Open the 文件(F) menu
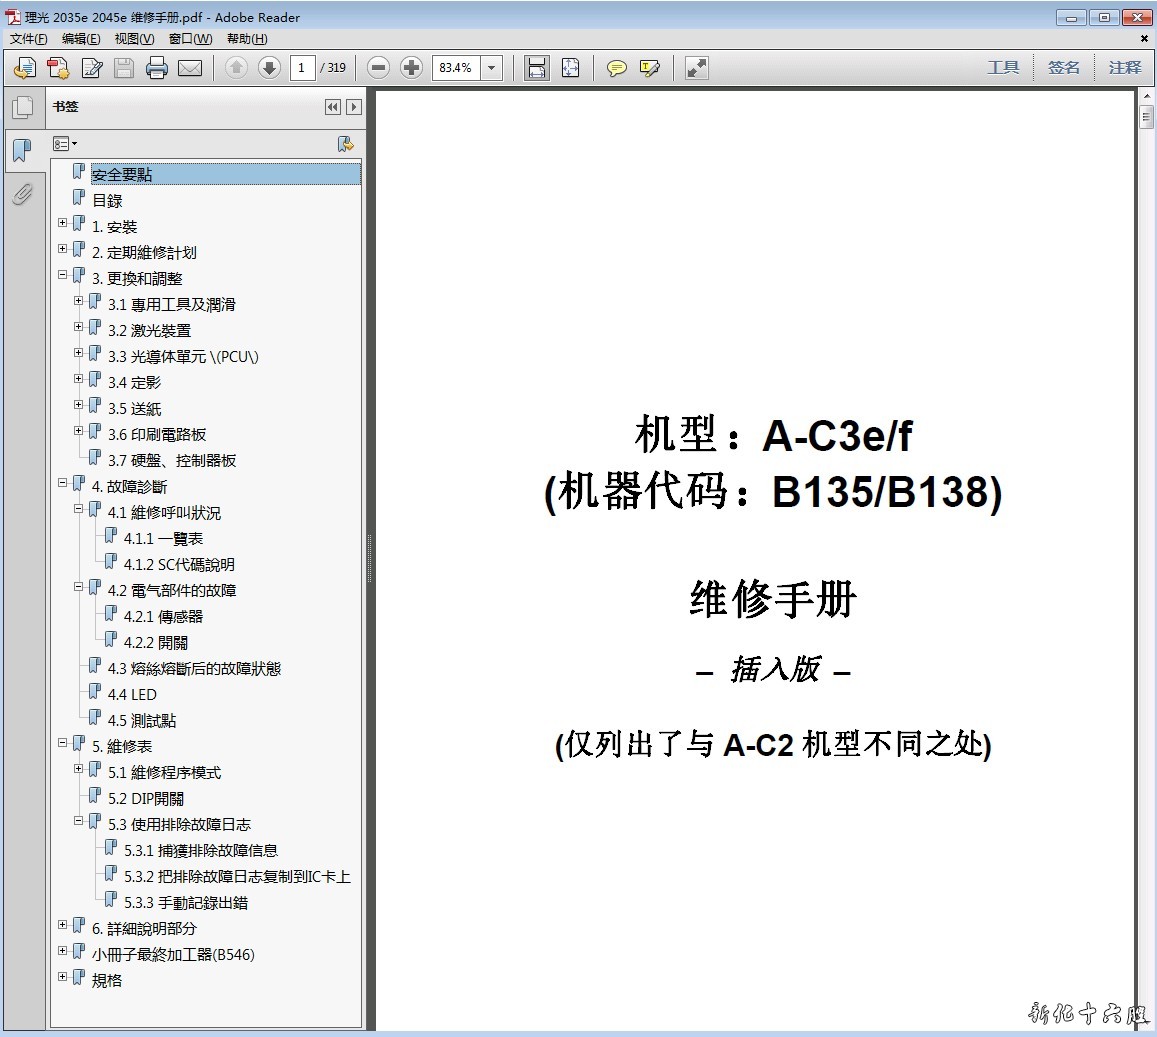This screenshot has width=1157, height=1037. pos(29,39)
